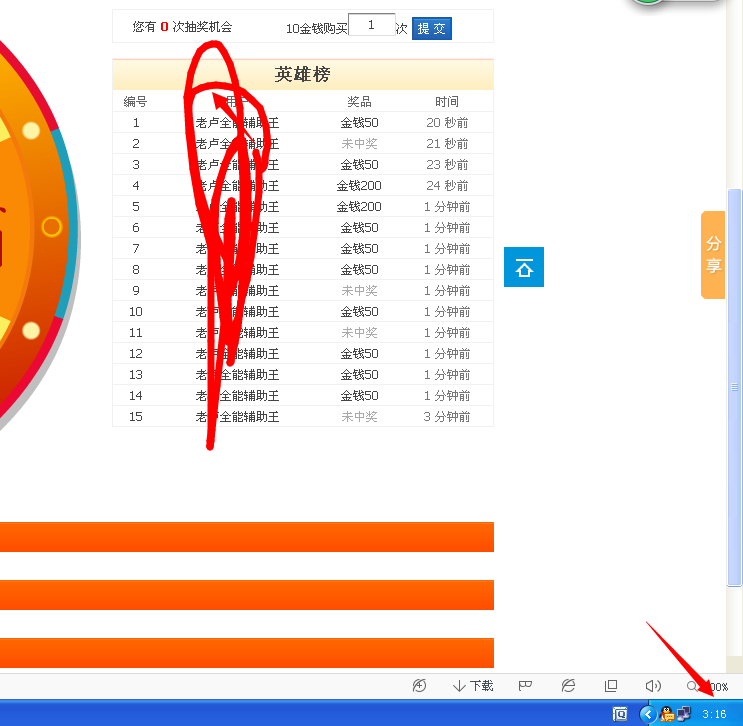The image size is (743, 726).
Task: Click the 编号 column header
Action: tap(136, 101)
